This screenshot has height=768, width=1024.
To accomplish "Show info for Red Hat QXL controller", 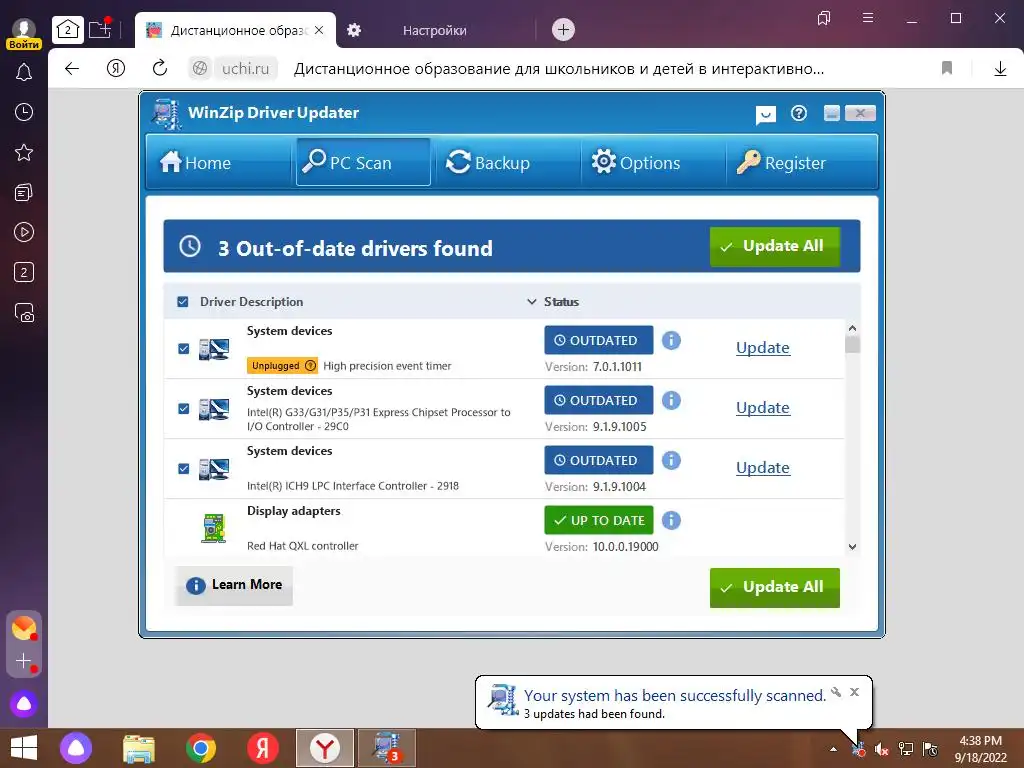I will [671, 520].
